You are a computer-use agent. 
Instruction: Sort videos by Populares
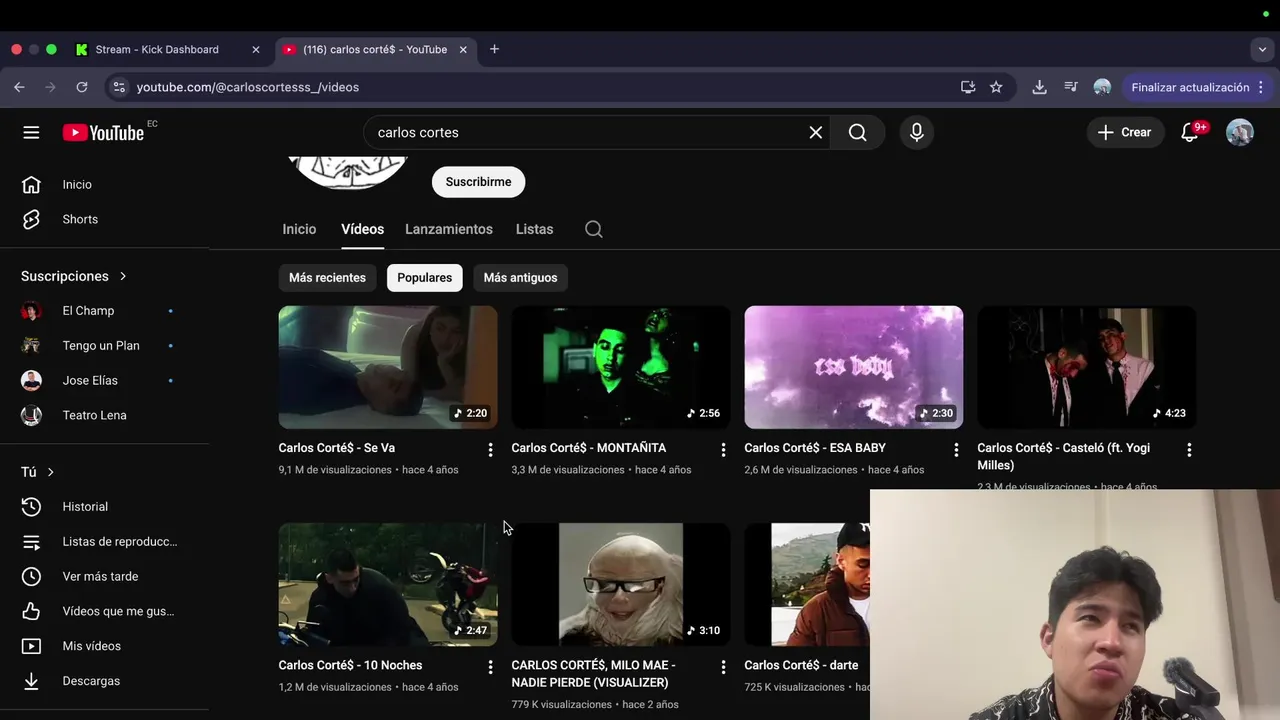[x=425, y=277]
